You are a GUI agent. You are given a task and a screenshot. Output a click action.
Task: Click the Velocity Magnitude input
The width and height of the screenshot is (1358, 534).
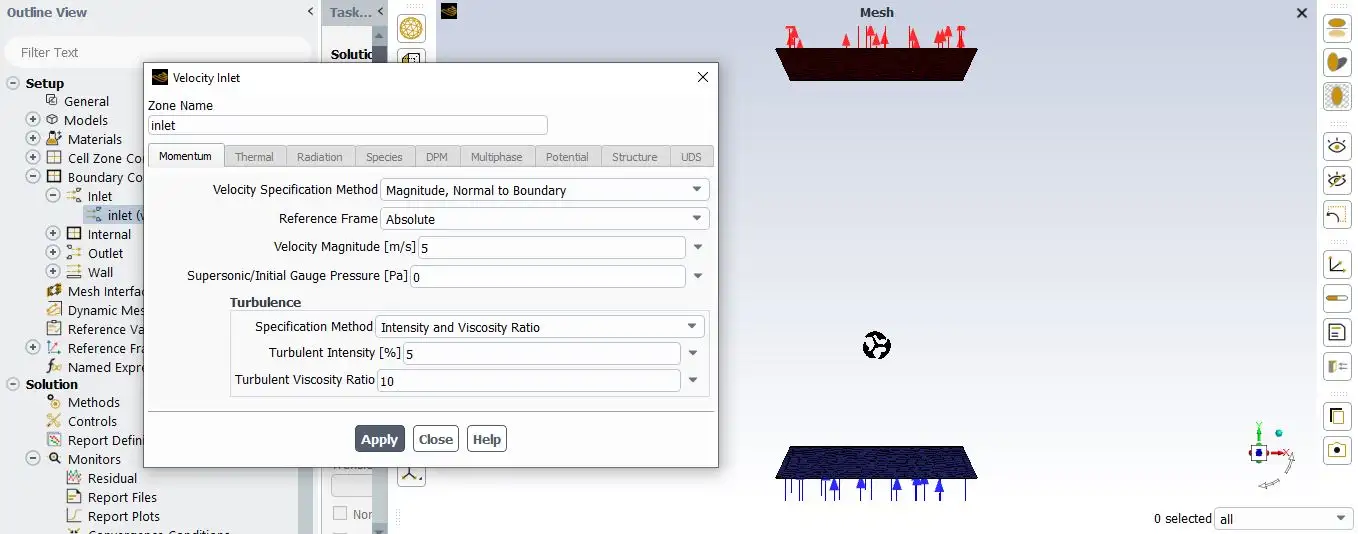[552, 247]
